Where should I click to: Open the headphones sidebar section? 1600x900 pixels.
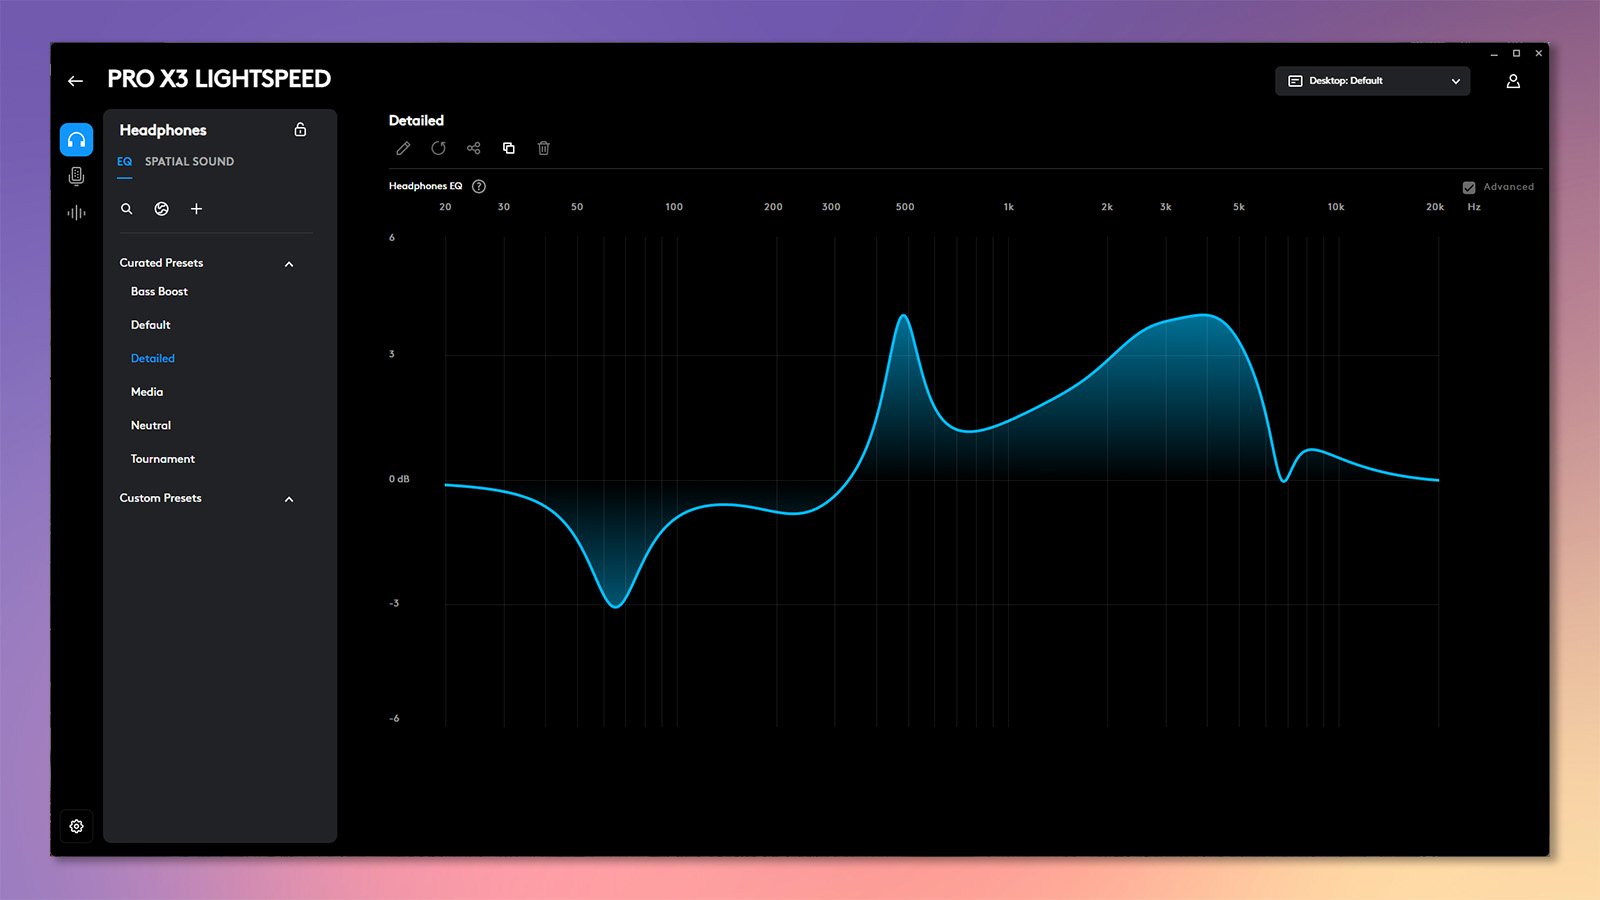(76, 140)
